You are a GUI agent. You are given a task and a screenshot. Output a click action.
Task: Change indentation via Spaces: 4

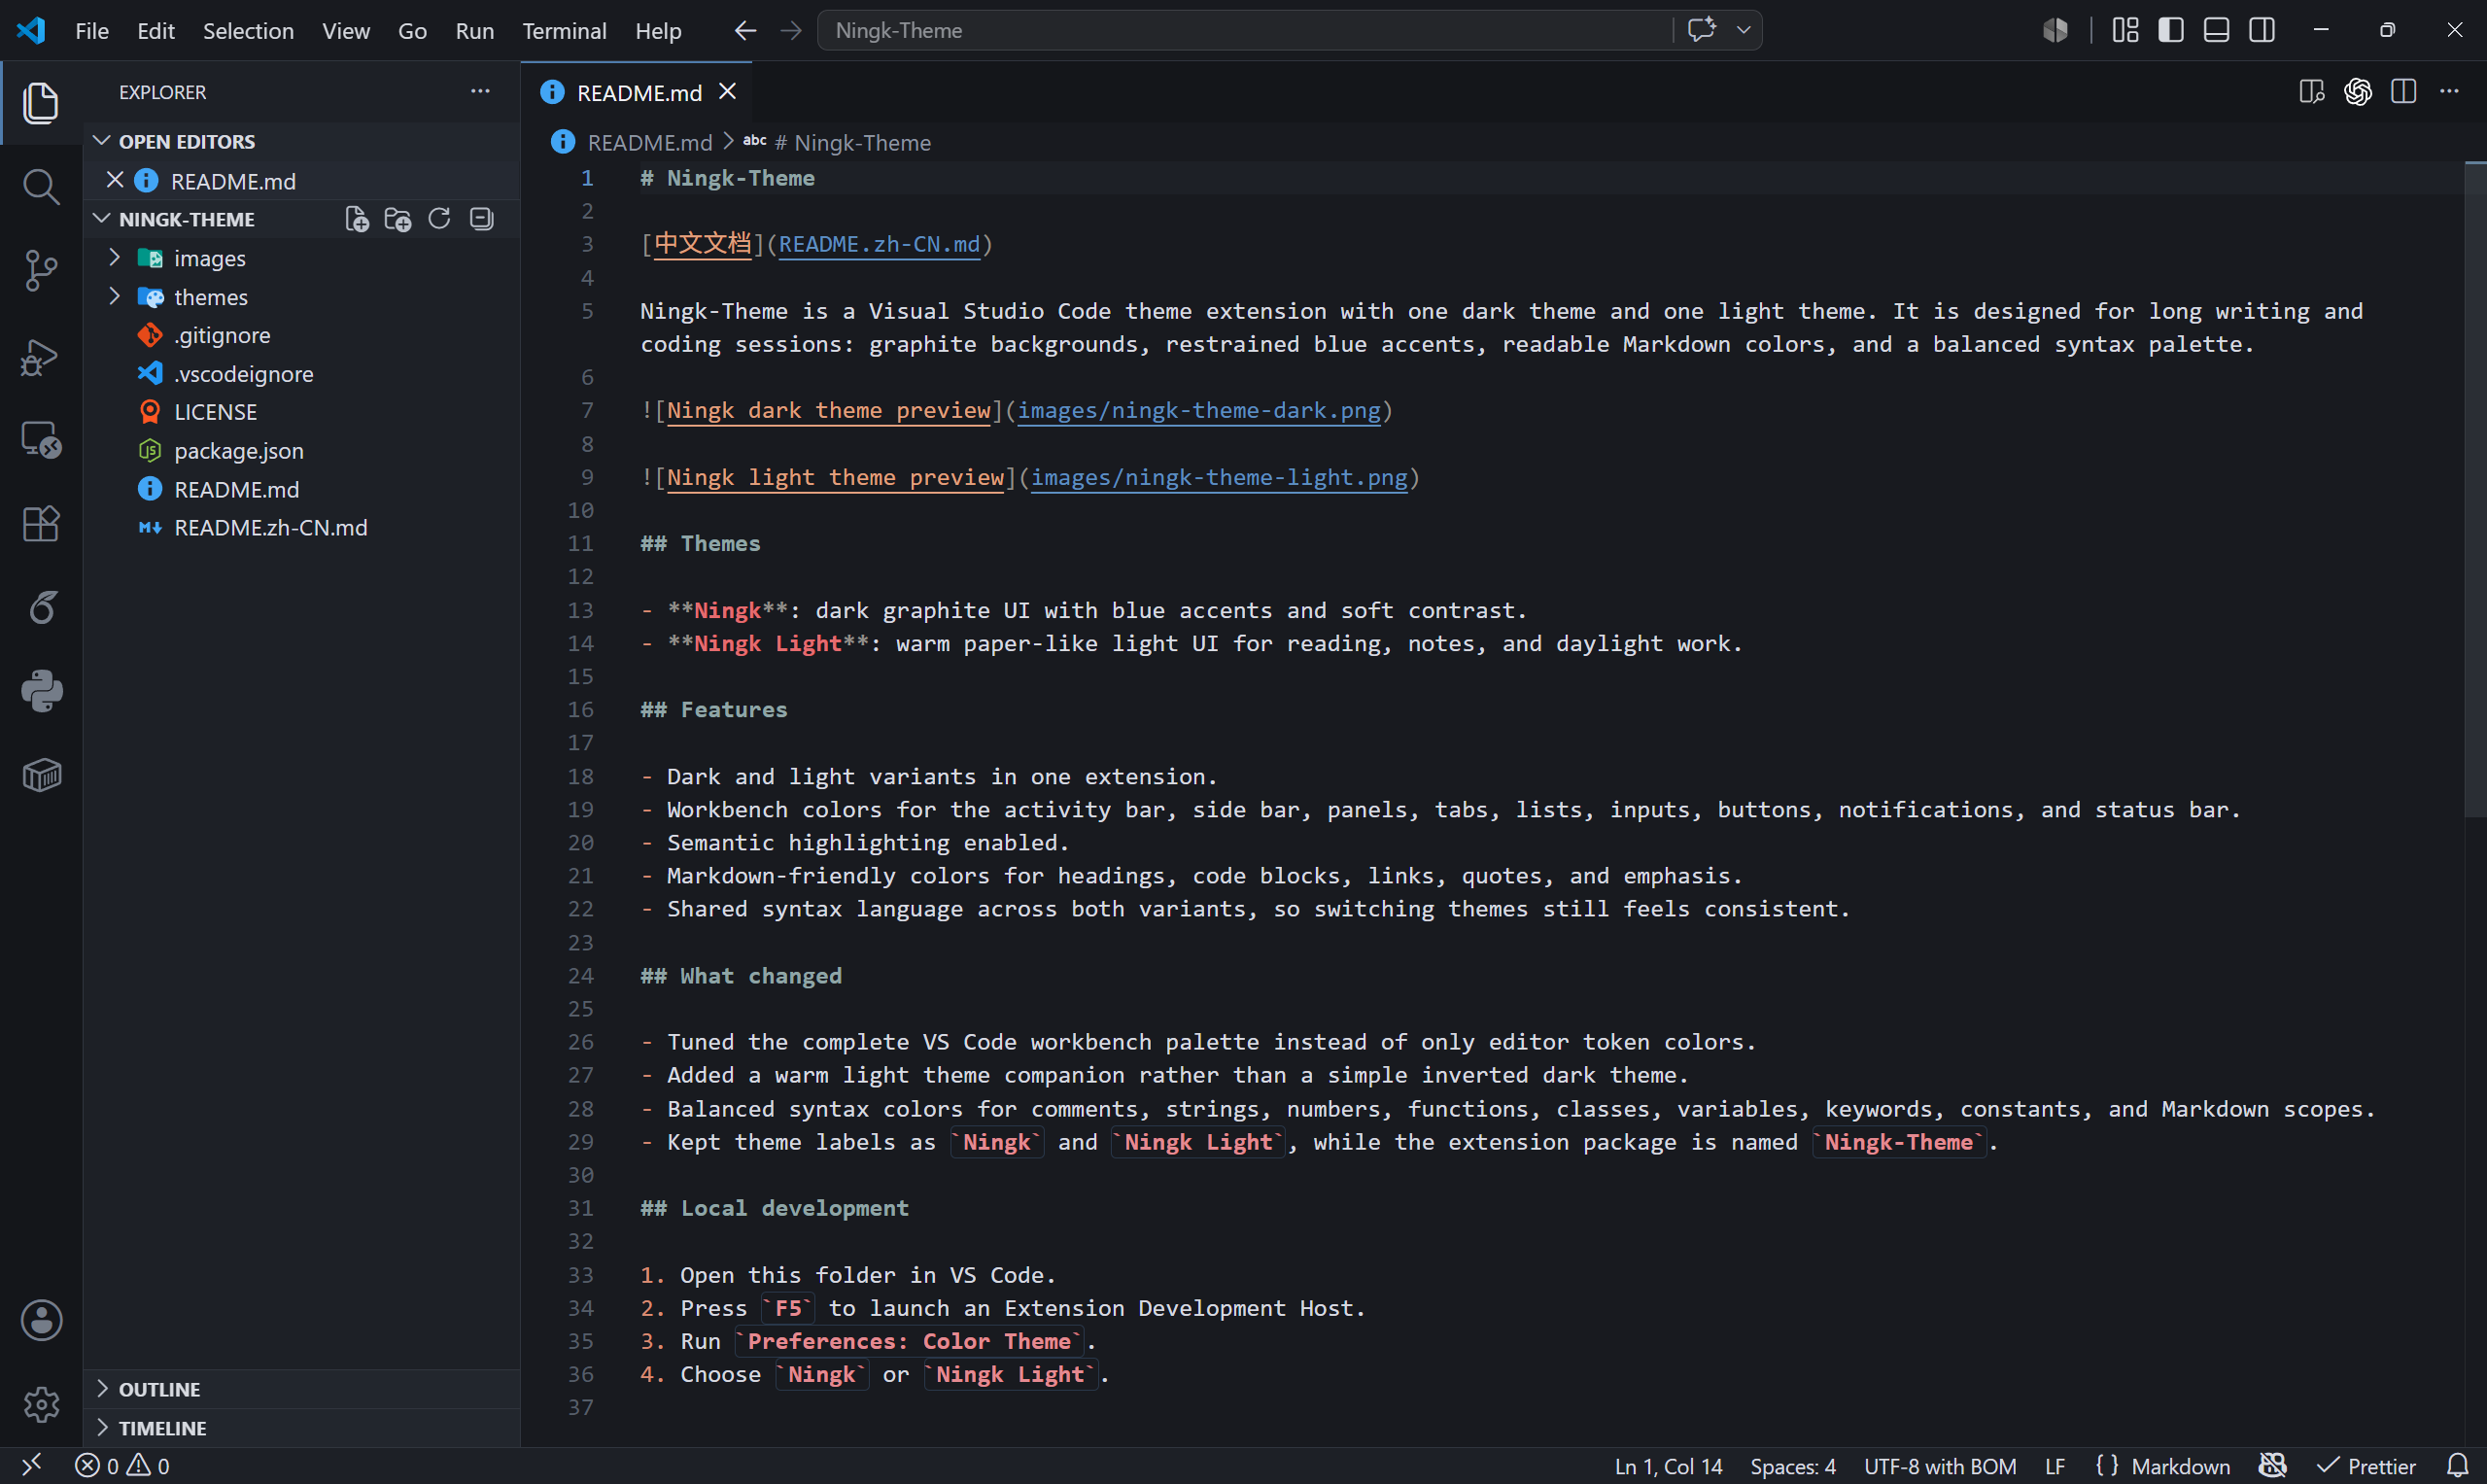[x=1793, y=1466]
